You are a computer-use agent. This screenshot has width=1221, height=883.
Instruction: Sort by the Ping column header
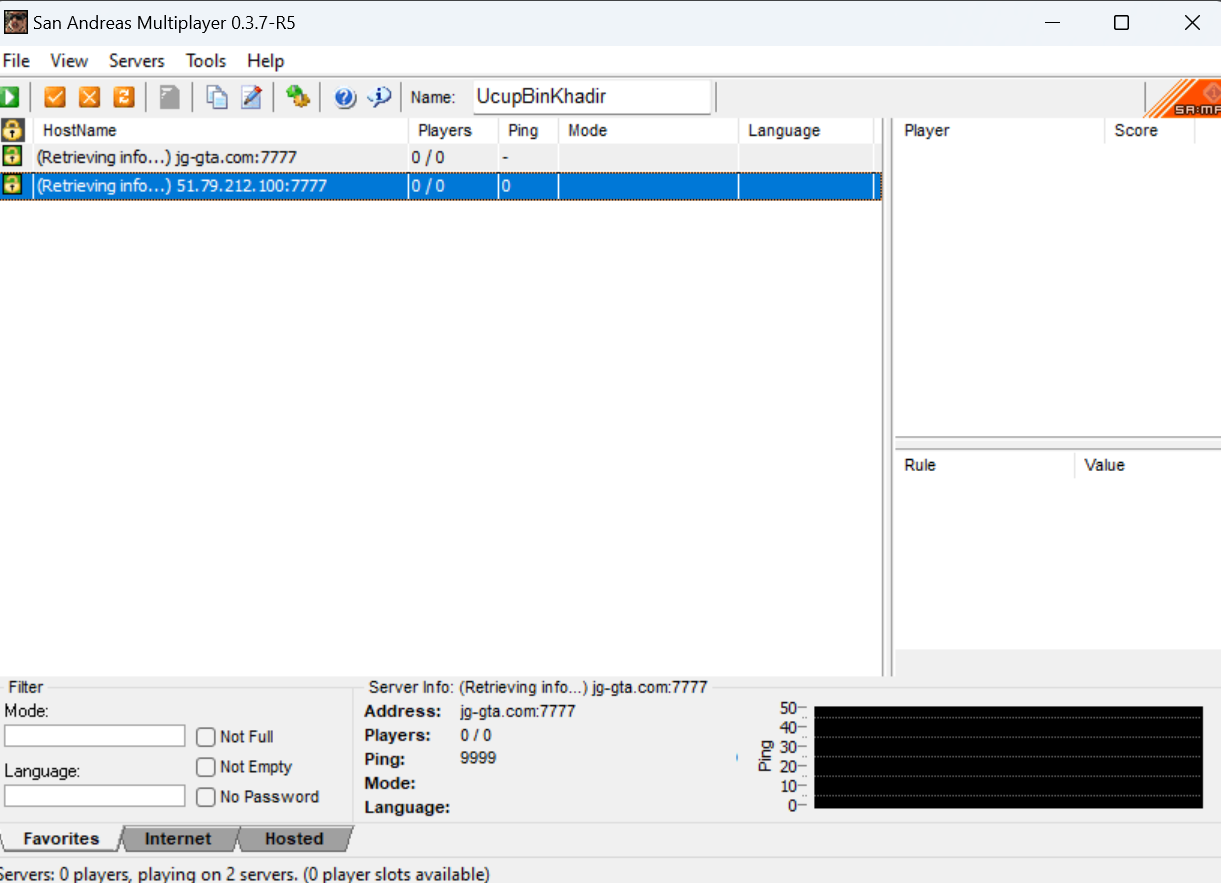[x=528, y=130]
